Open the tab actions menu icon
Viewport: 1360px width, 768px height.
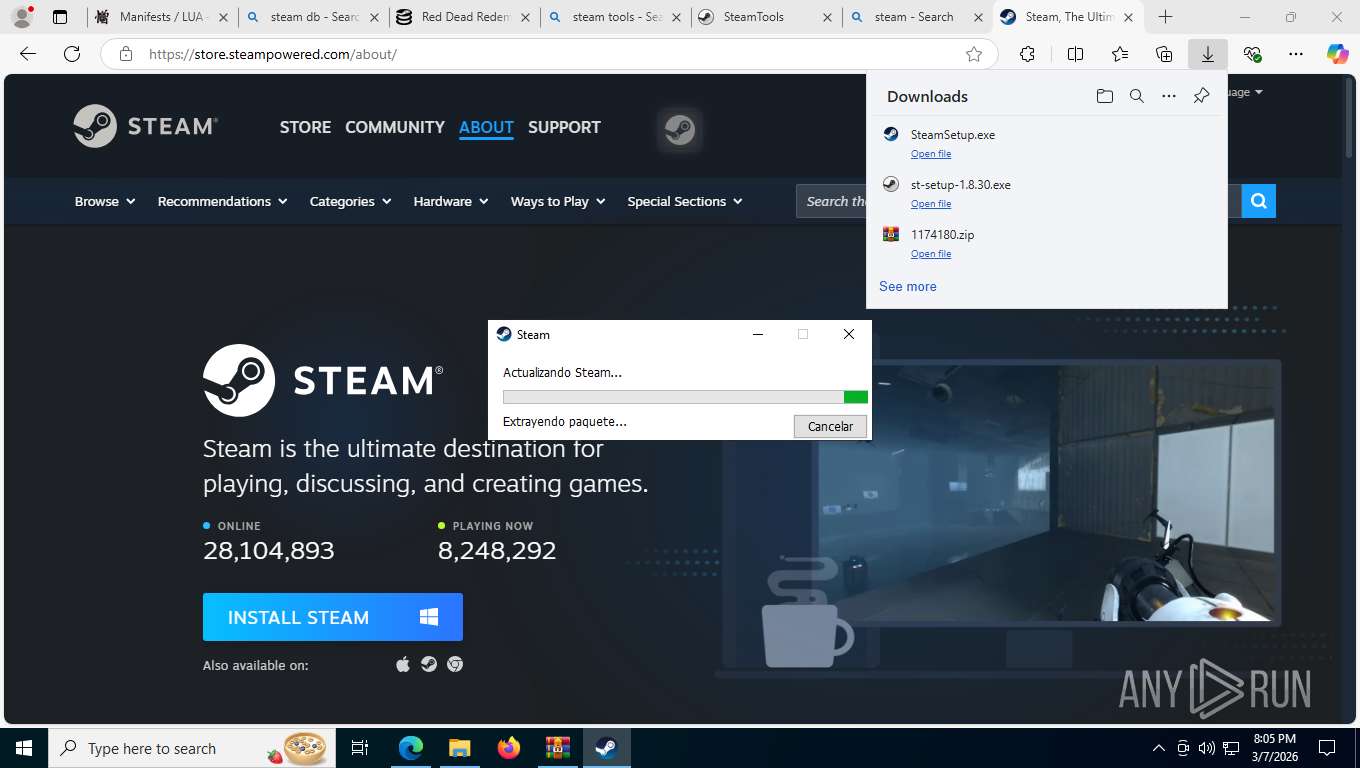tap(60, 17)
